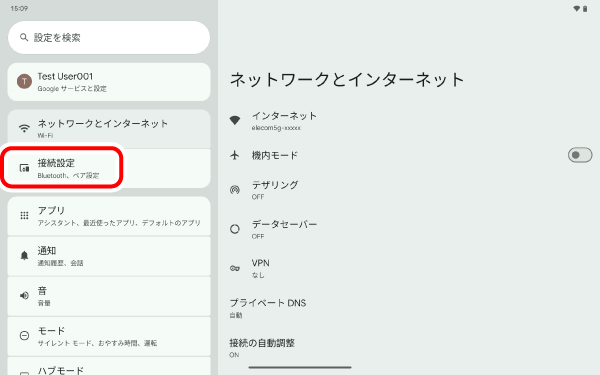
Task: Open the Test User001 avatar icon
Action: point(24,82)
